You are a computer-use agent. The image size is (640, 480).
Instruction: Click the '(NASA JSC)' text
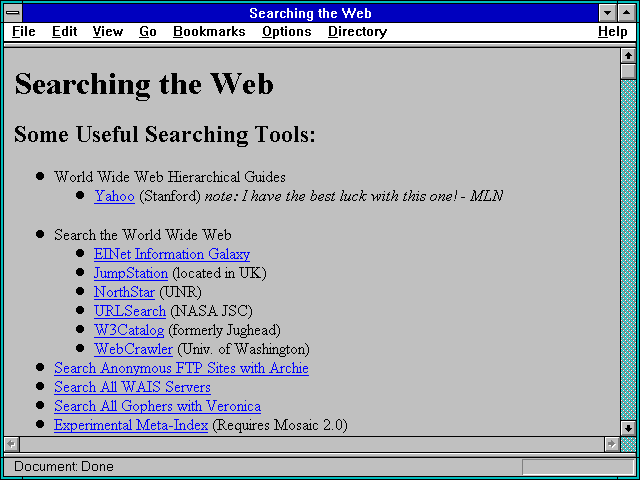coord(211,311)
